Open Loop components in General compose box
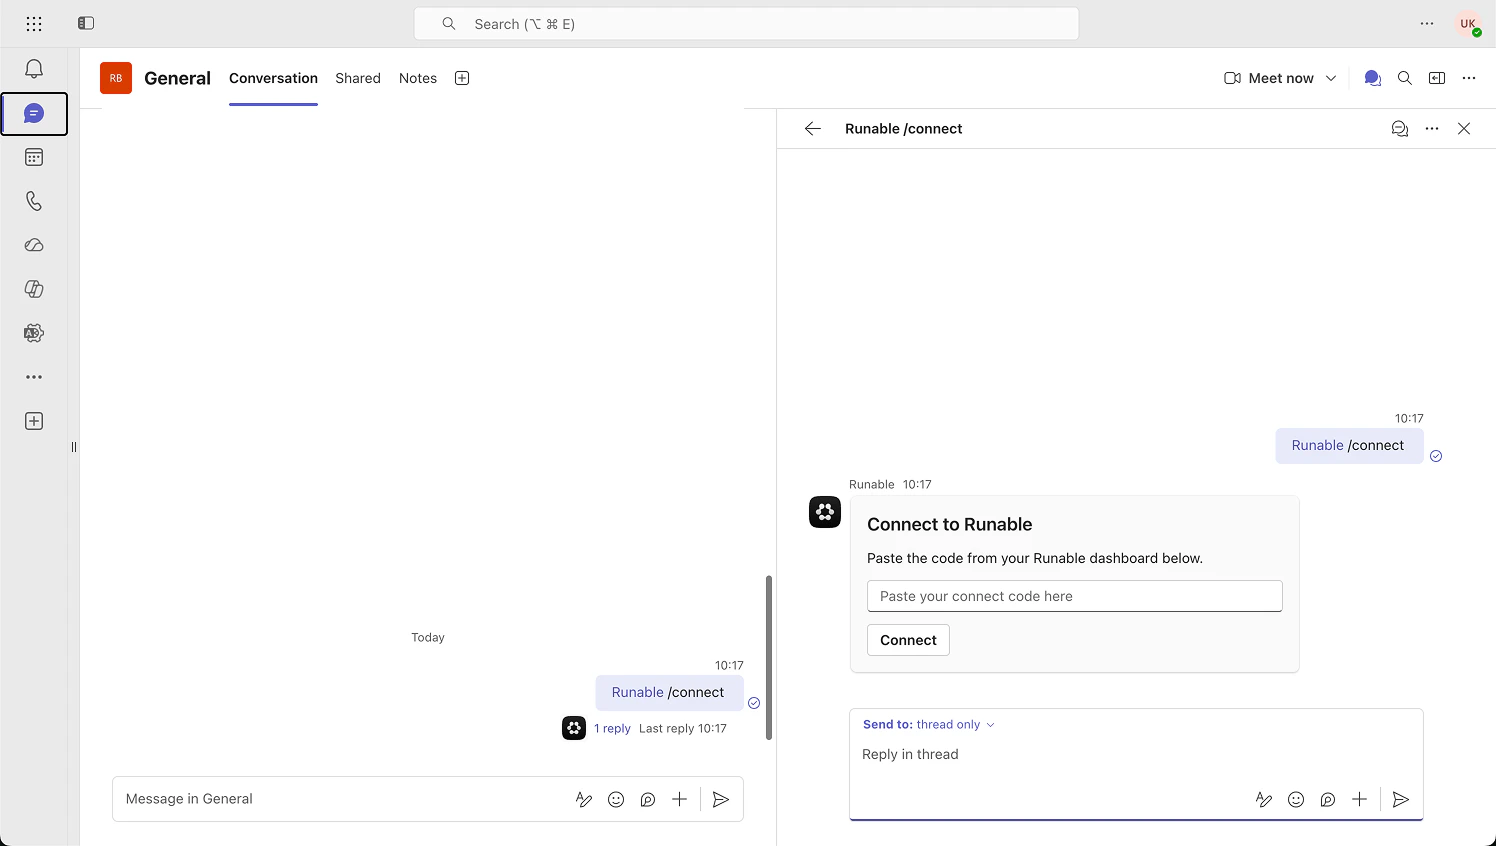This screenshot has width=1496, height=846. 648,799
